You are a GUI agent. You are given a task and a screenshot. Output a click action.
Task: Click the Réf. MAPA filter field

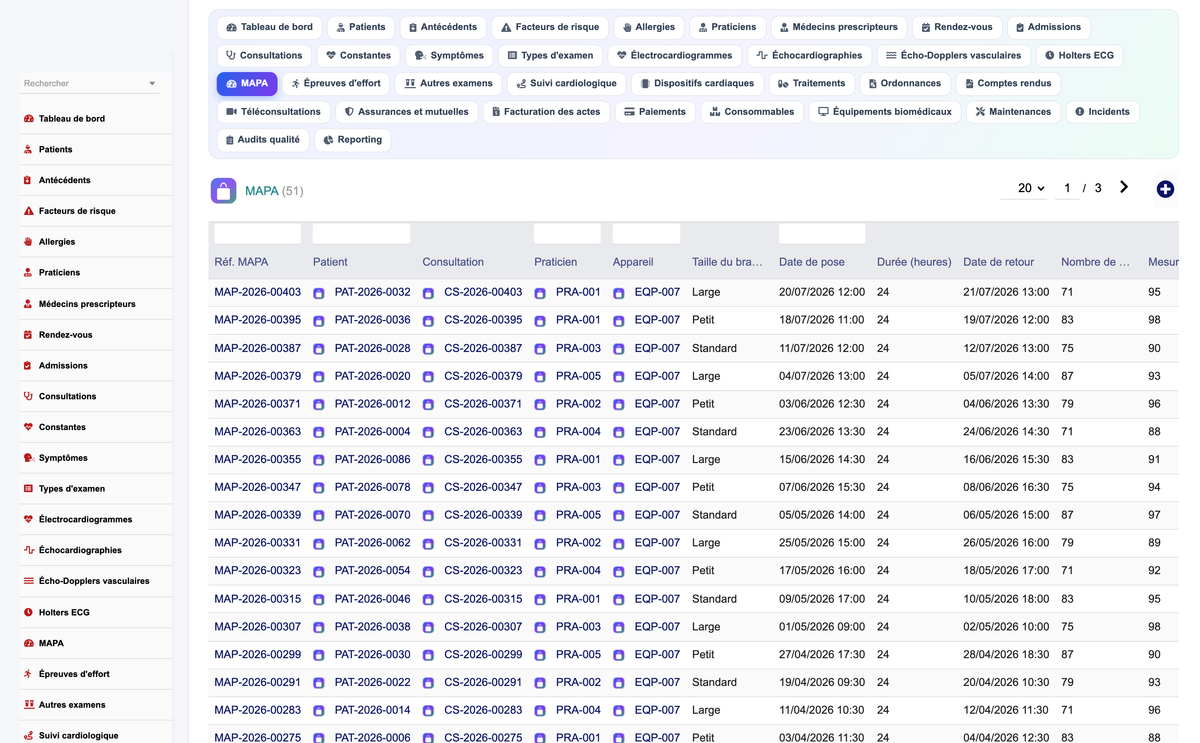click(257, 234)
